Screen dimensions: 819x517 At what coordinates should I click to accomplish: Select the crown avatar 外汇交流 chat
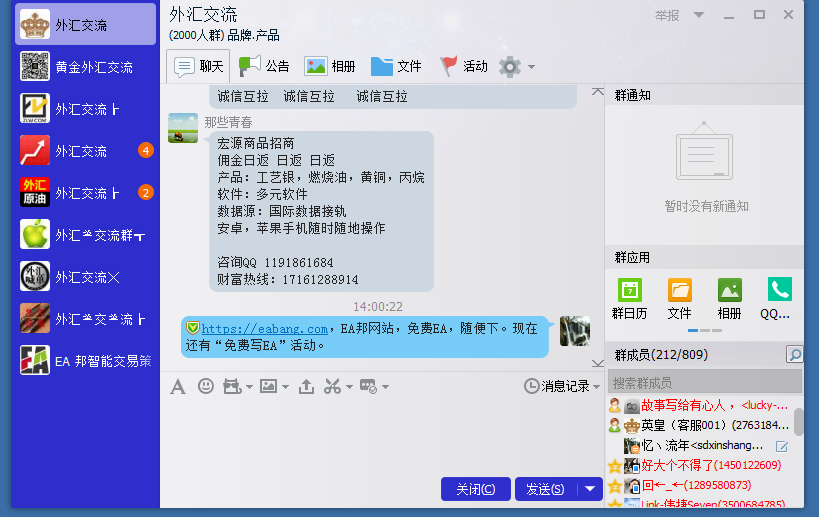coord(85,24)
